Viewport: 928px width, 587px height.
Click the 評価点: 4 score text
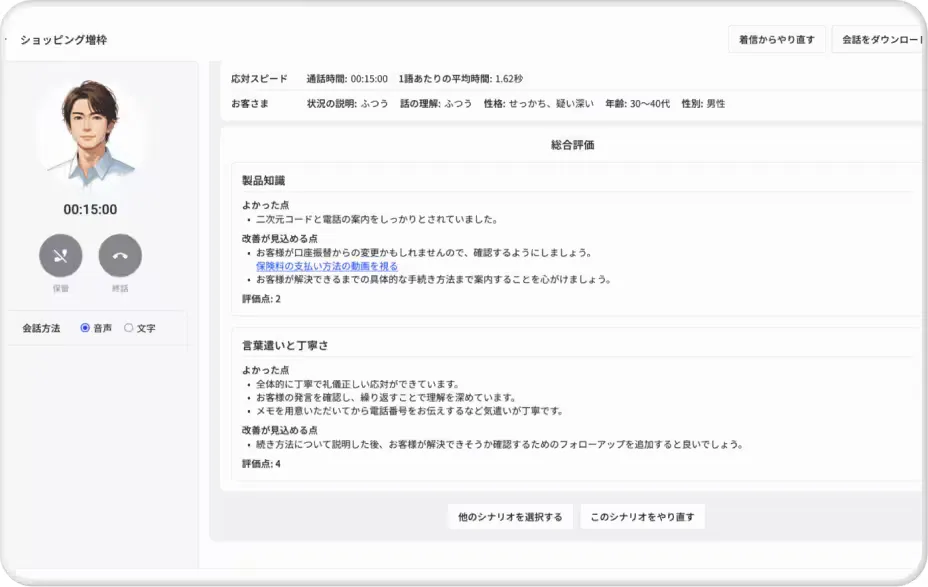pyautogui.click(x=261, y=464)
